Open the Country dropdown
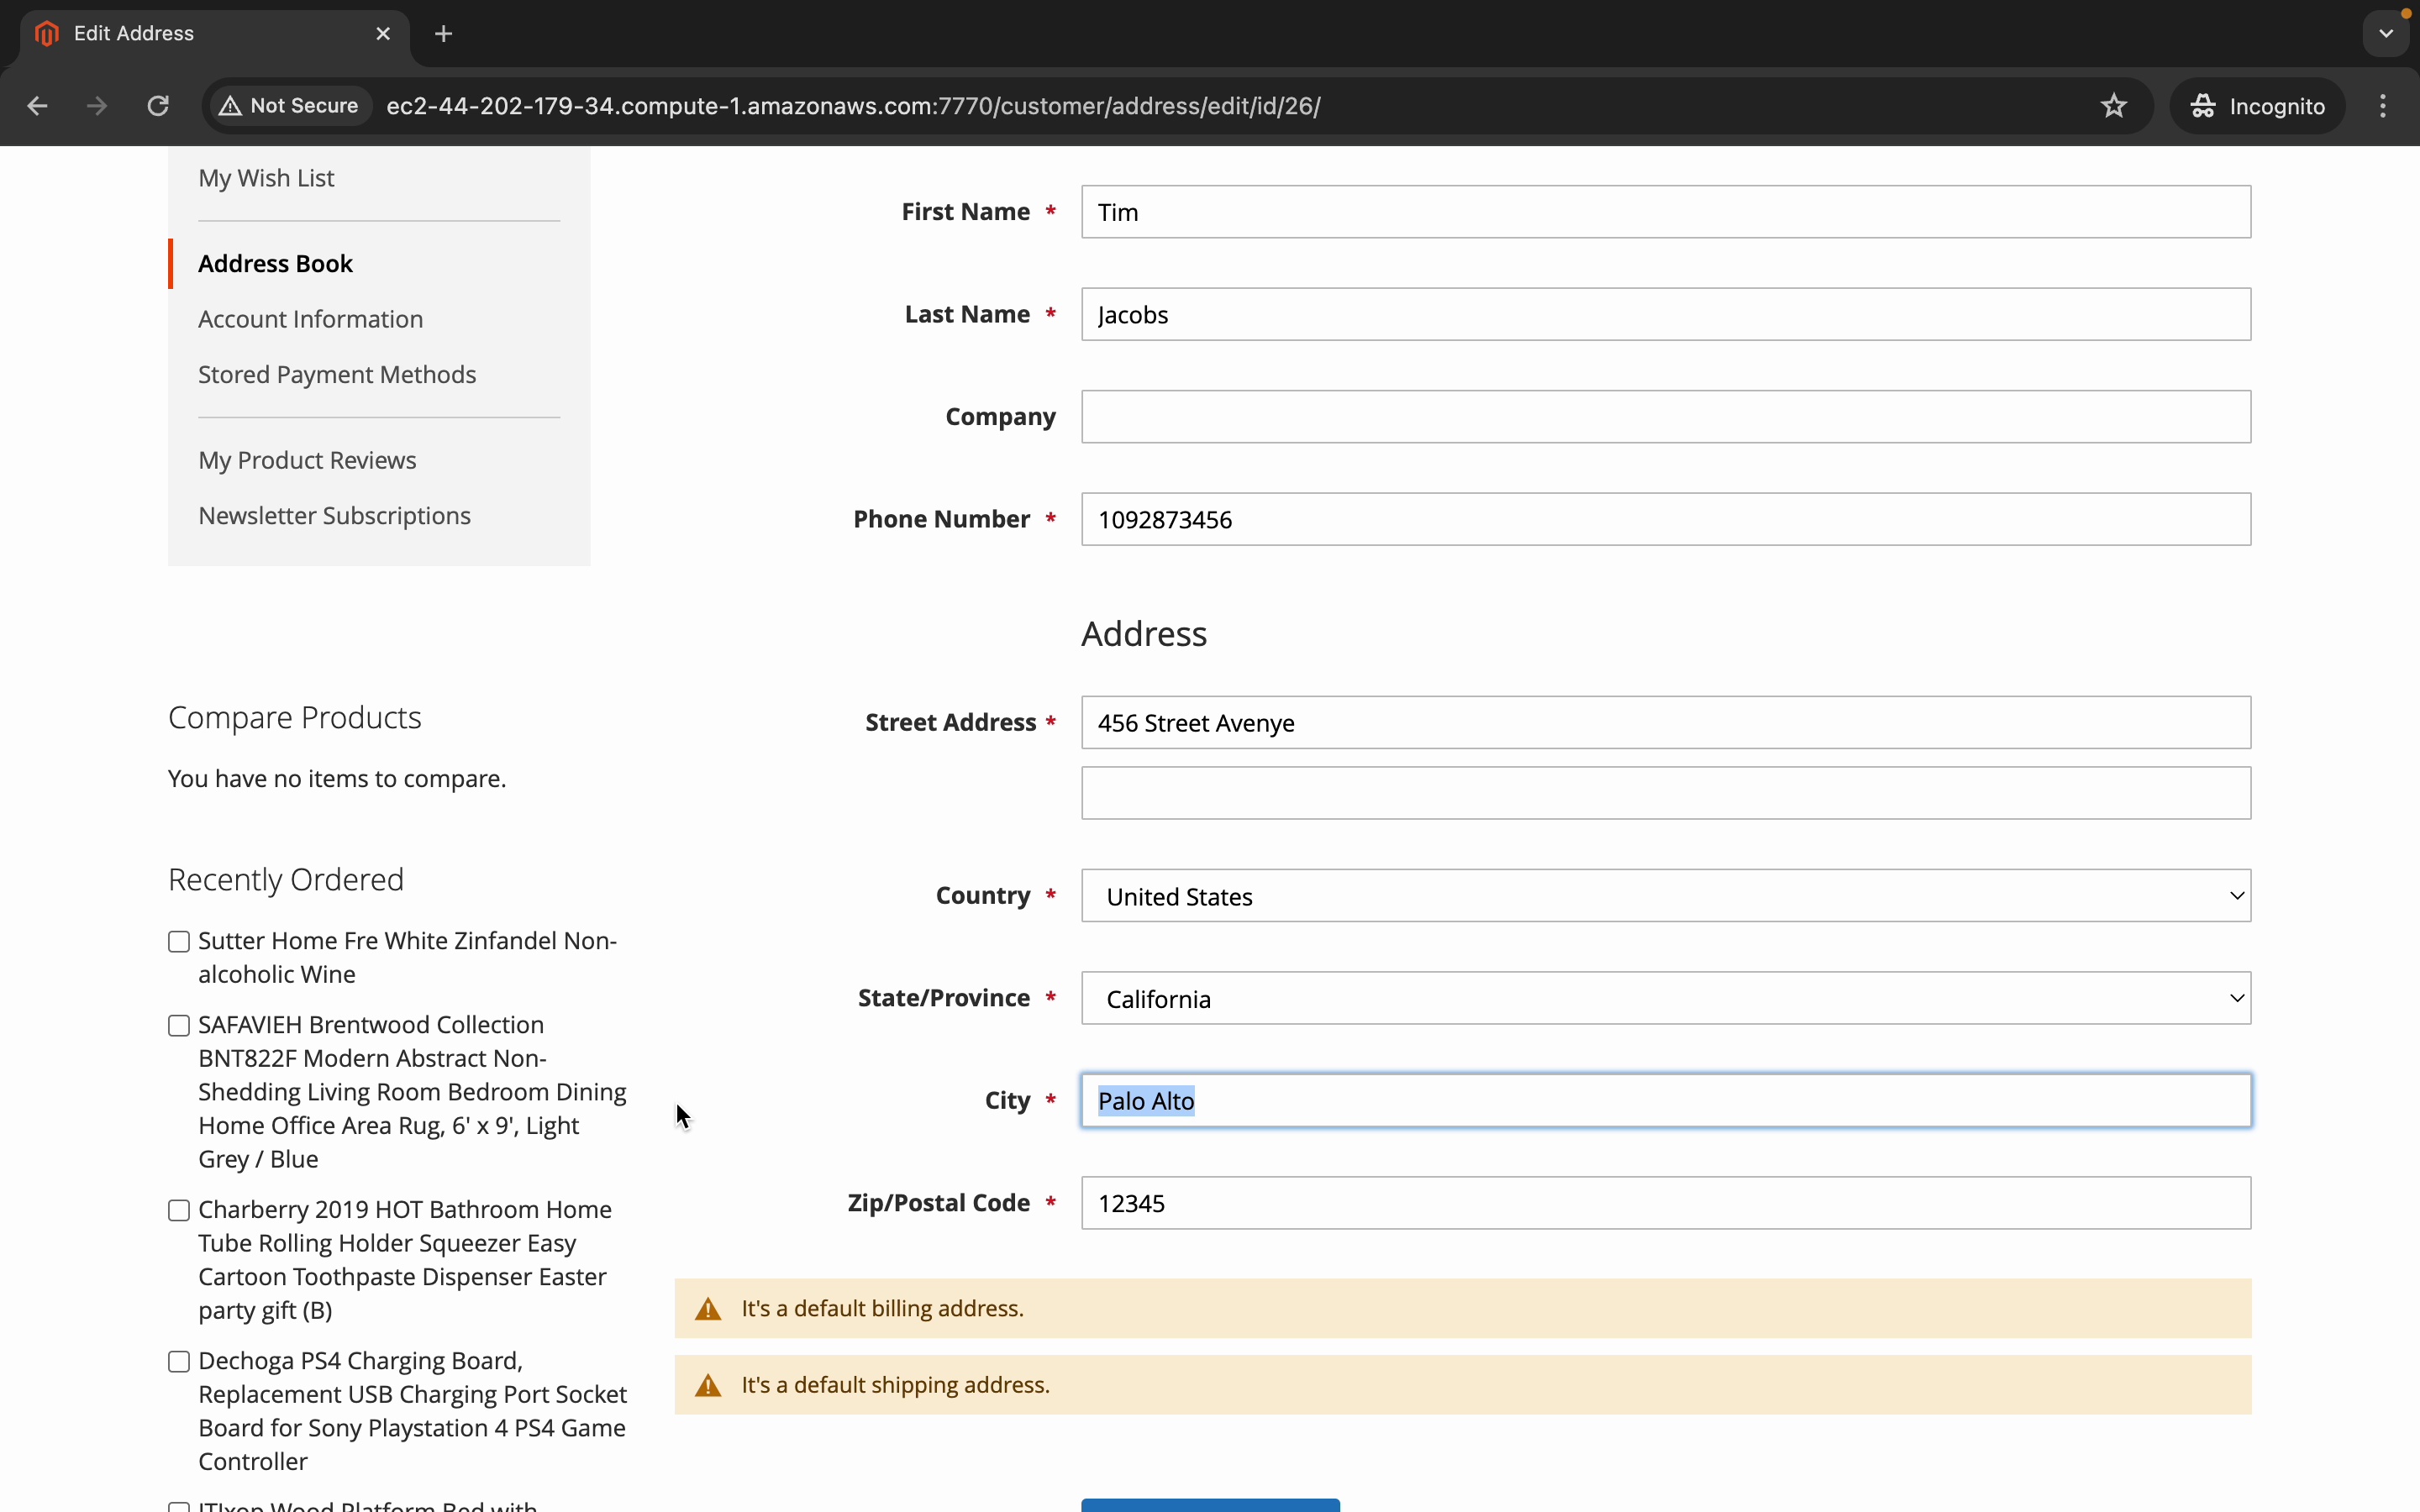This screenshot has width=2420, height=1512. pos(1665,896)
